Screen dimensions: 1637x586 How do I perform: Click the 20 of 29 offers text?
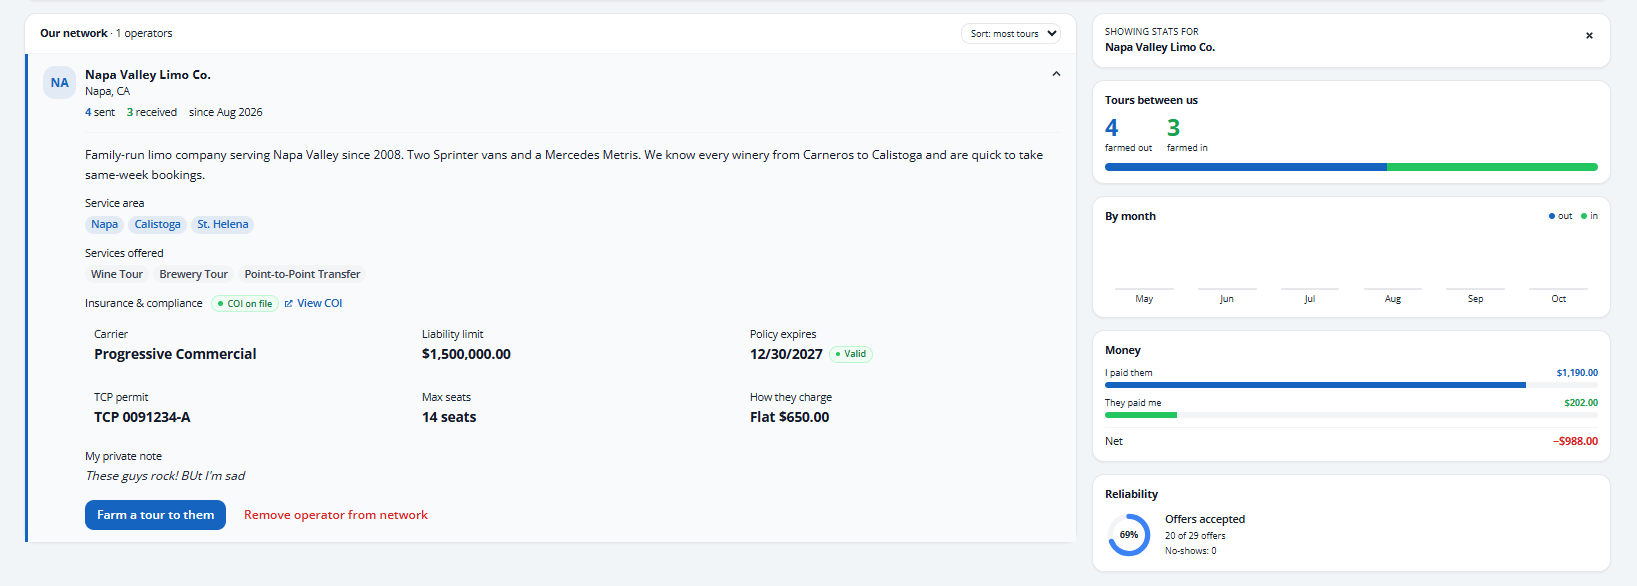[1195, 536]
